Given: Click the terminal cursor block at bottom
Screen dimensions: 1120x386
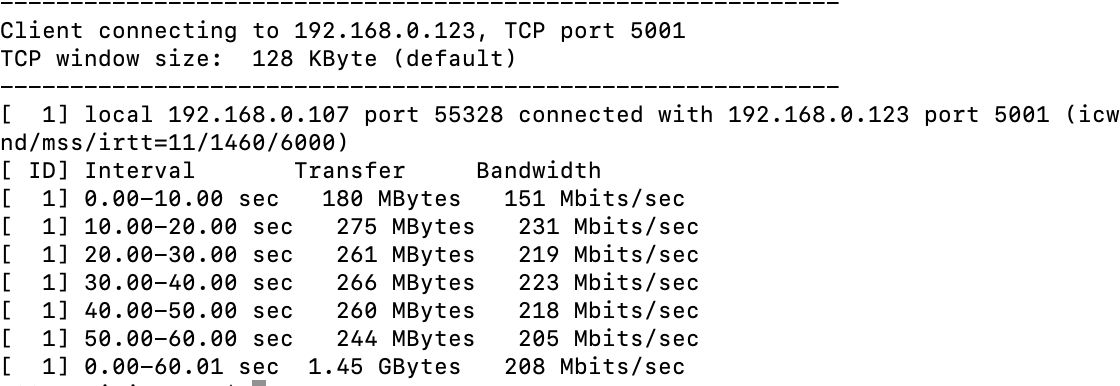Looking at the screenshot, I should coord(259,383).
